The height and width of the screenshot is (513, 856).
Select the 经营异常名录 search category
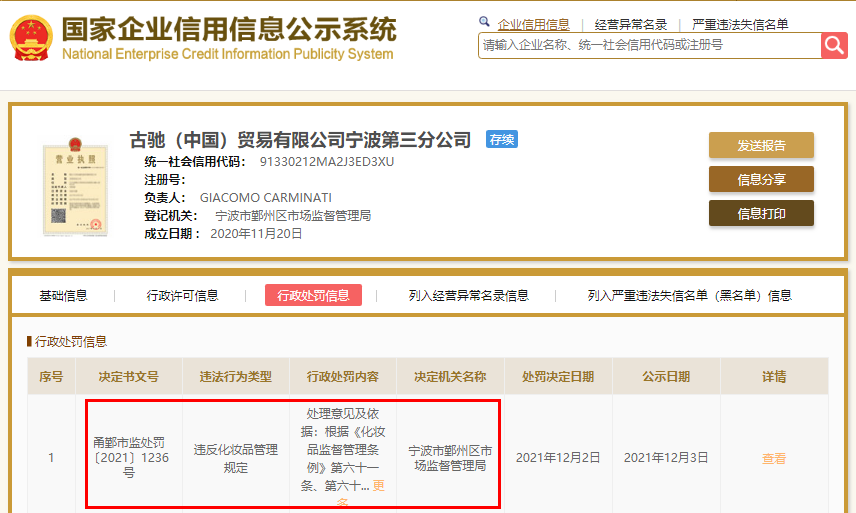tap(630, 24)
